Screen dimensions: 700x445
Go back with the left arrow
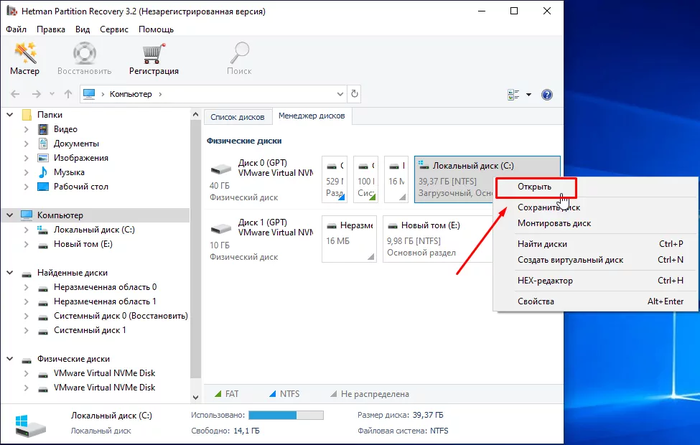[16, 94]
